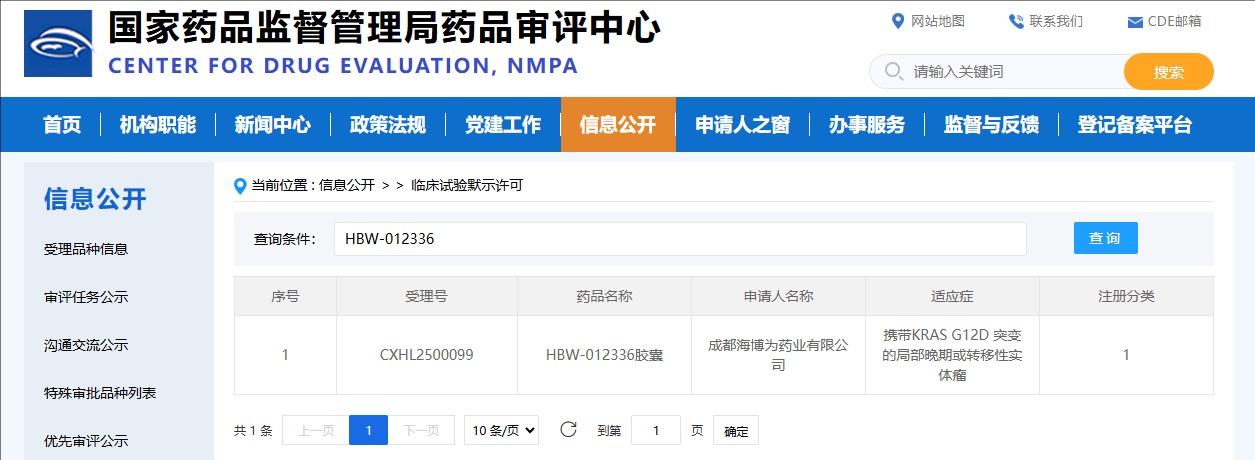The height and width of the screenshot is (460, 1255).
Task: Click the 临床试验默示许可 breadcrumb text
Action: click(x=467, y=185)
